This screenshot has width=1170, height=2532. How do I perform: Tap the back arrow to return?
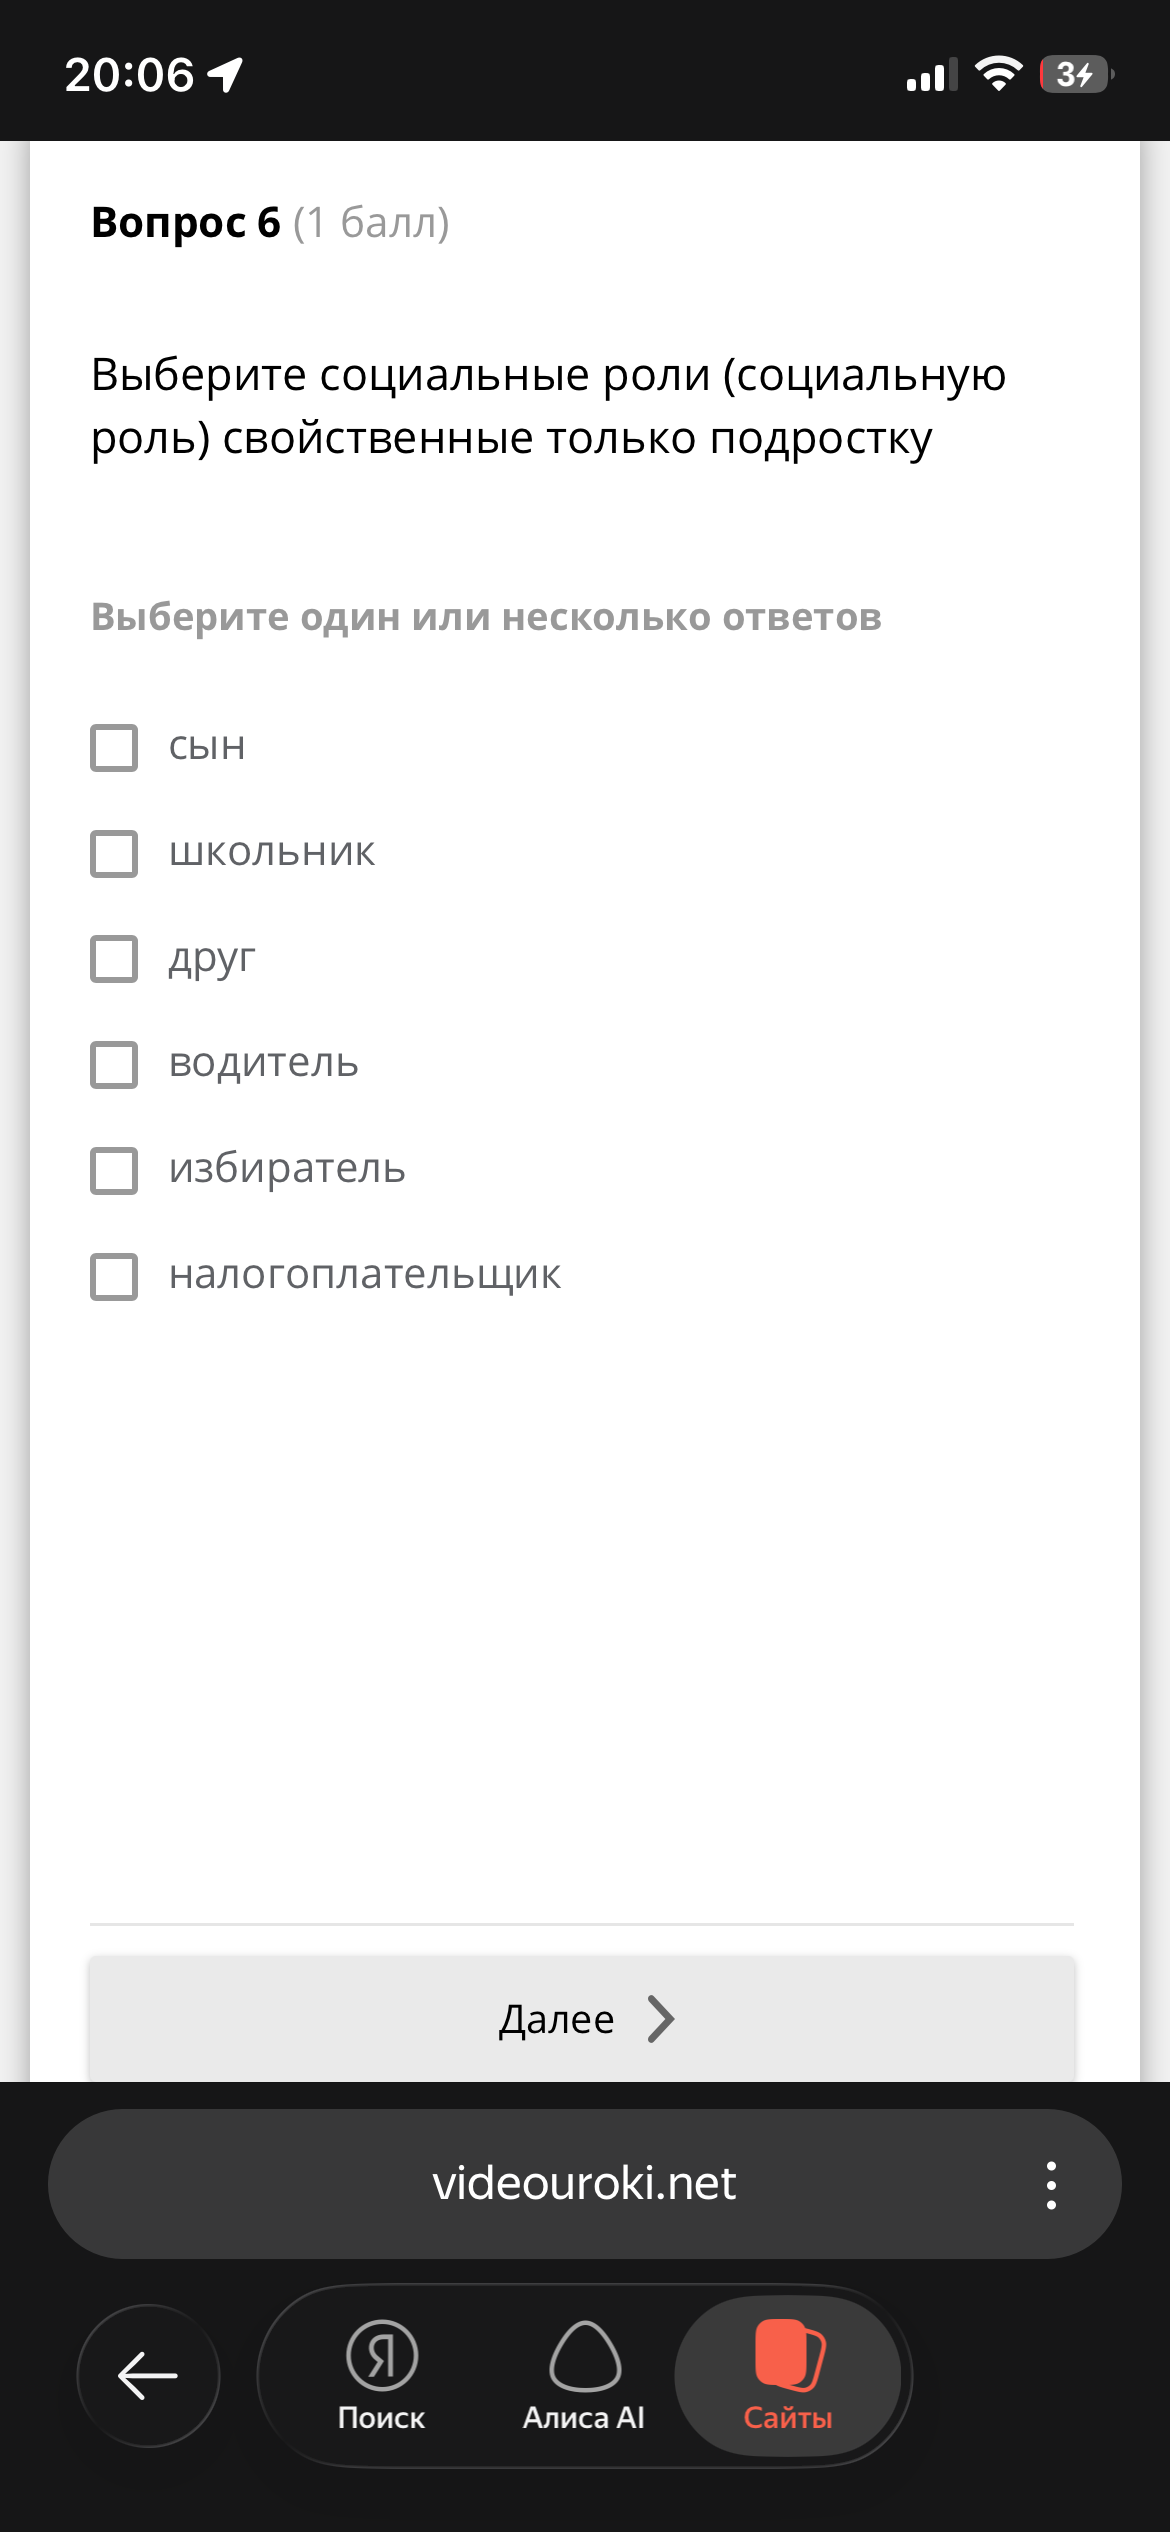pos(148,2375)
